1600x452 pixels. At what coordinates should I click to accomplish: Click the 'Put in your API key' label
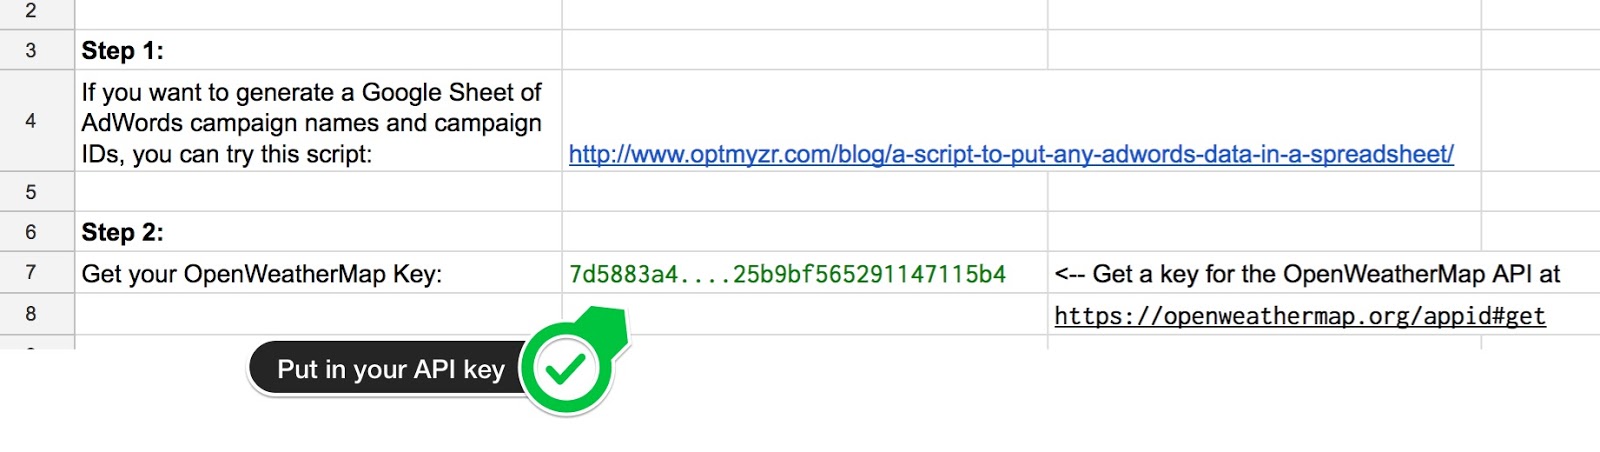click(x=391, y=369)
